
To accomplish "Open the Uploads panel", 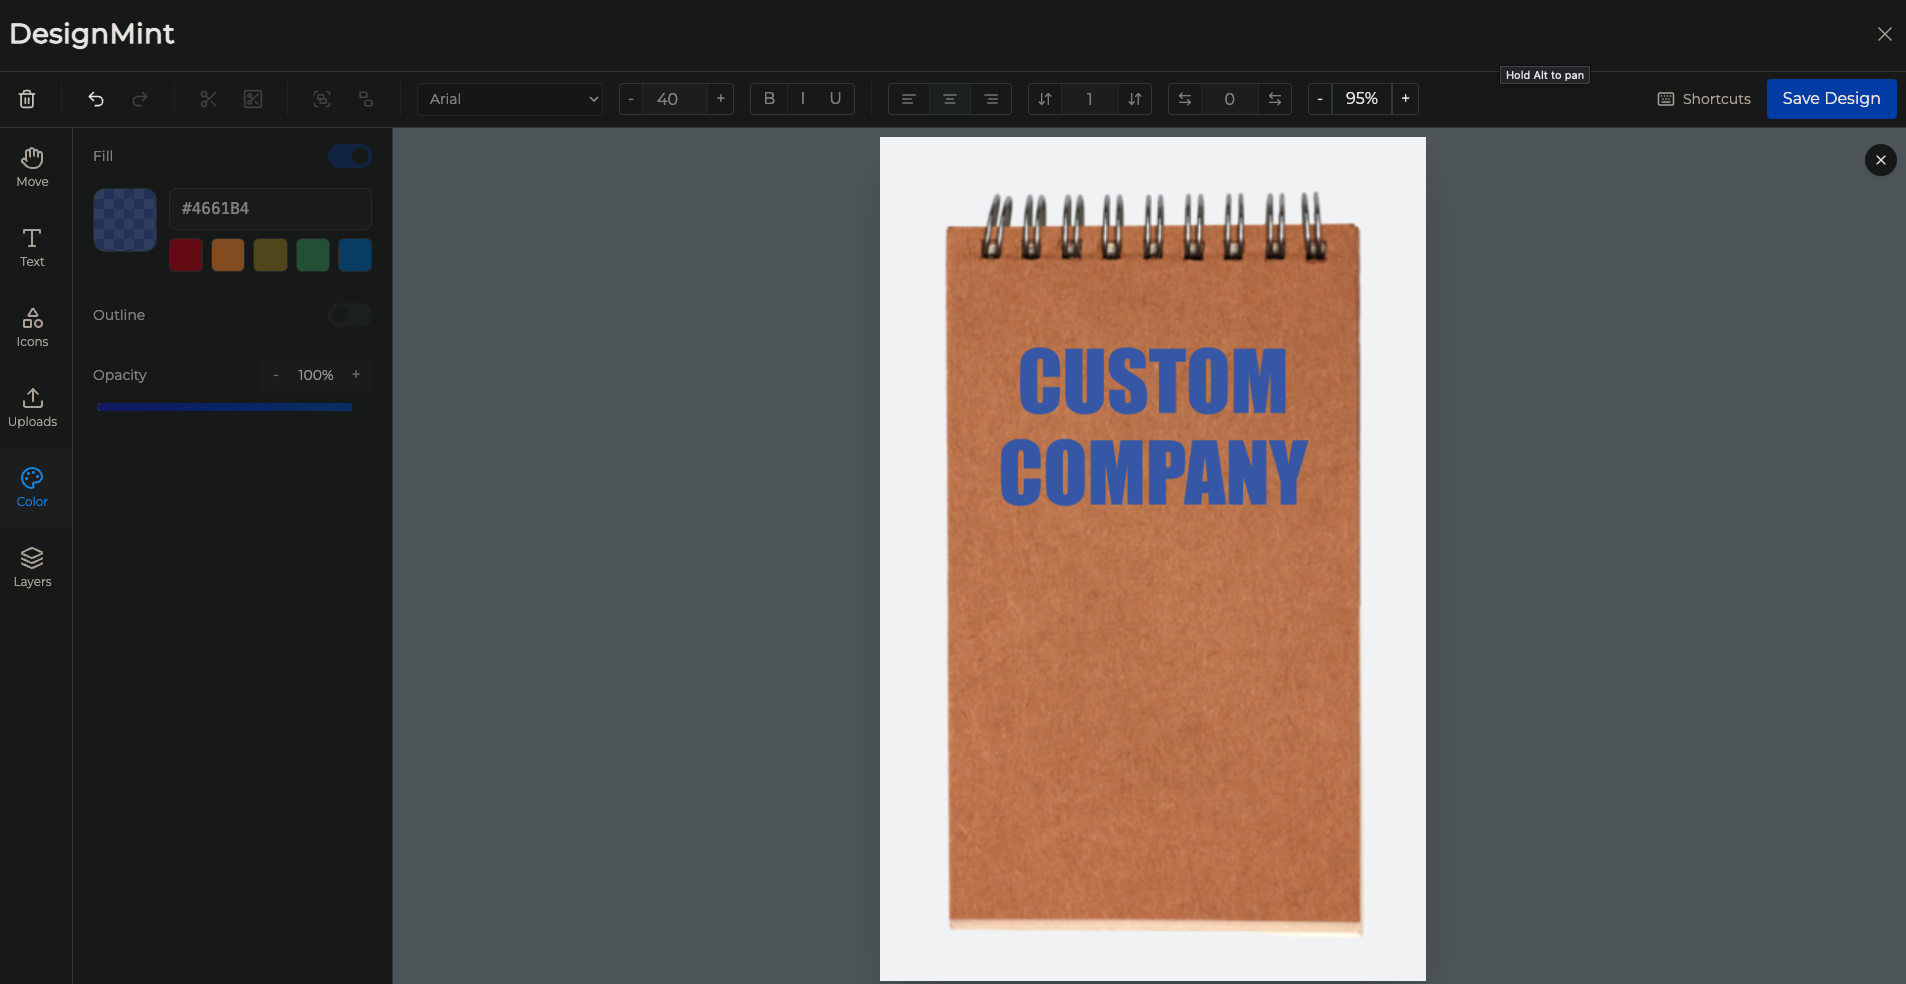I will point(32,408).
